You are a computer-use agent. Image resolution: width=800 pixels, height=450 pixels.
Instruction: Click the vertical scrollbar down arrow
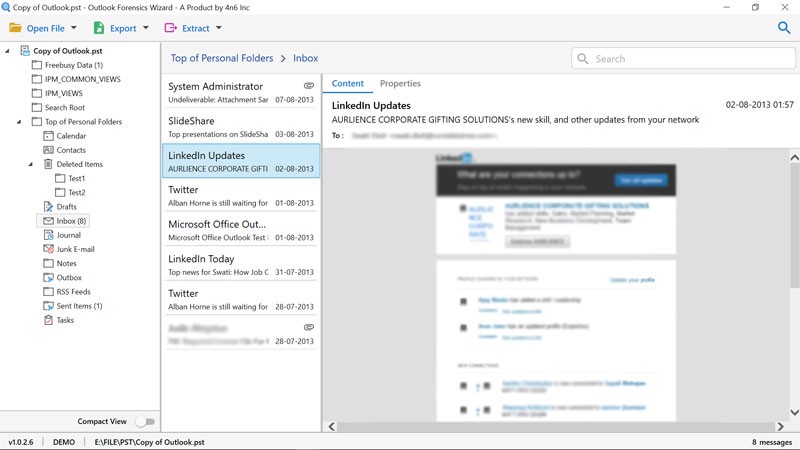pyautogui.click(x=794, y=412)
